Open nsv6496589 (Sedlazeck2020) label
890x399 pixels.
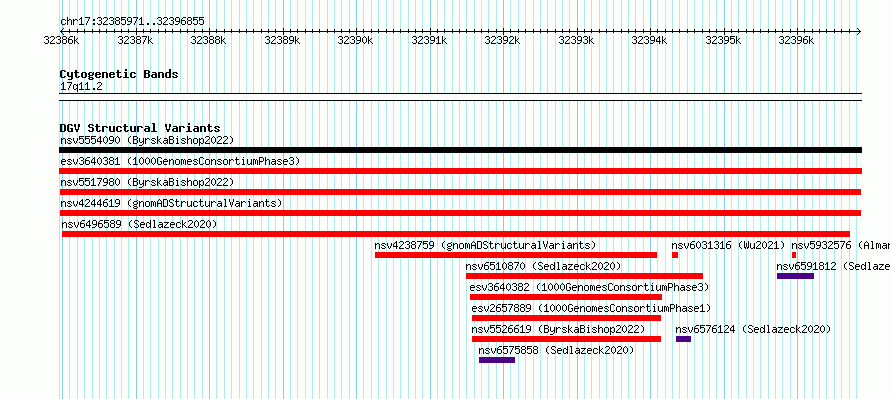coord(140,224)
